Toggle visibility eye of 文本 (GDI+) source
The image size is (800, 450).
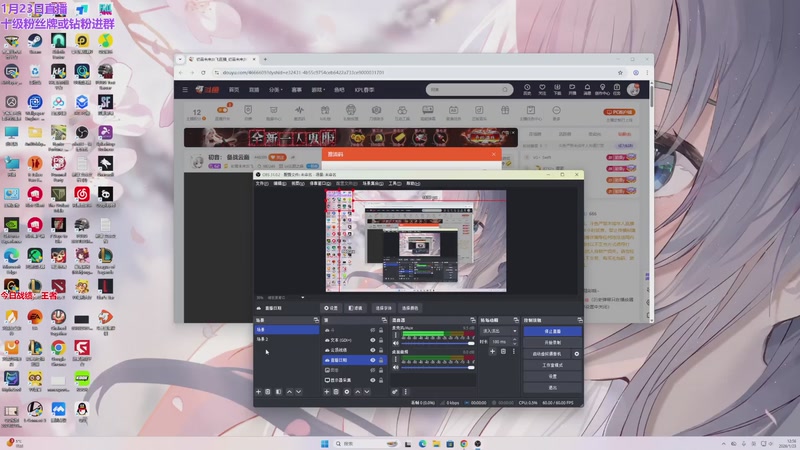(x=372, y=340)
